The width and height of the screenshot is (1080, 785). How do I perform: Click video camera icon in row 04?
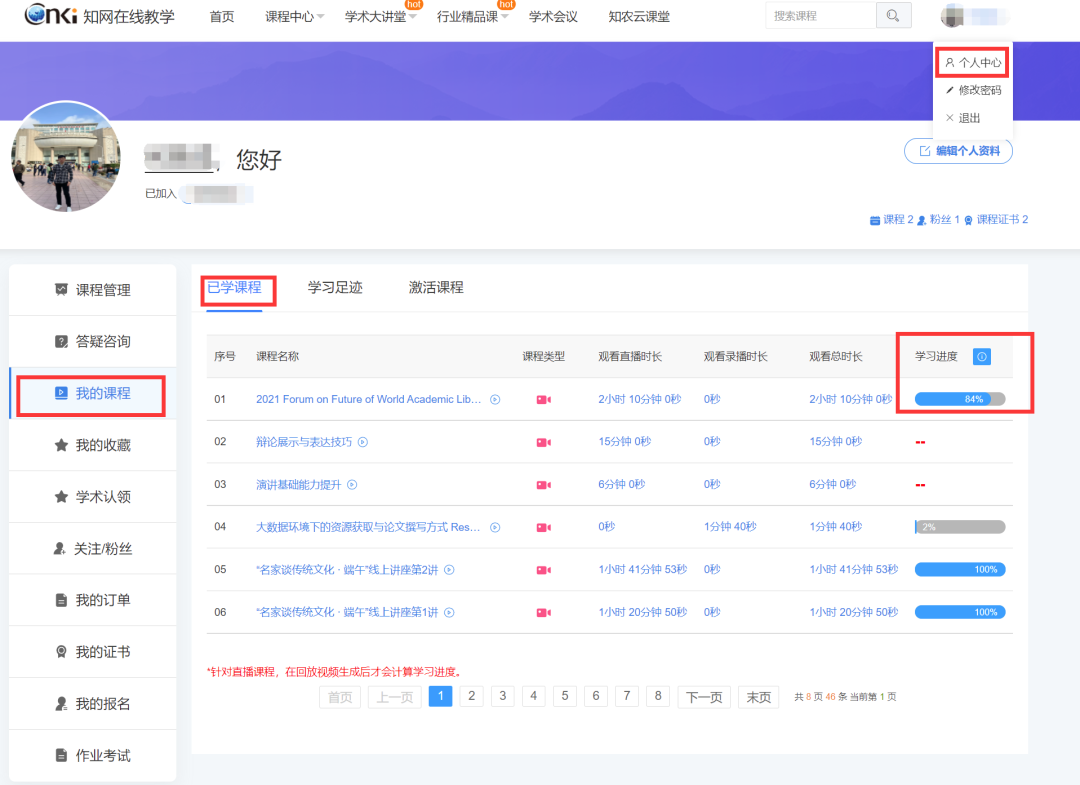(543, 527)
